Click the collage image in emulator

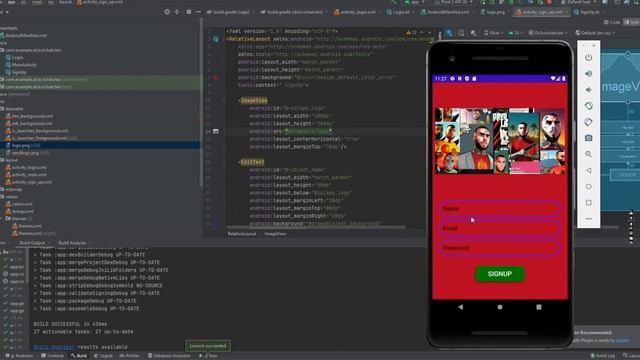500,141
